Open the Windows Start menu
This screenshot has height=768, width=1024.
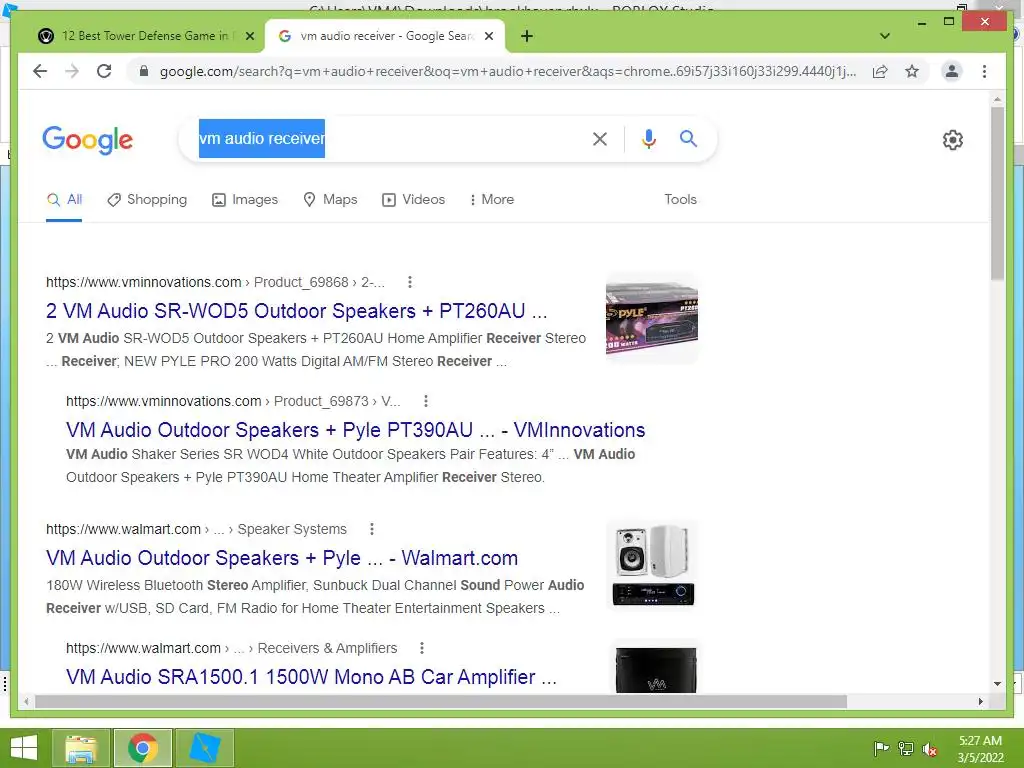tap(24, 748)
